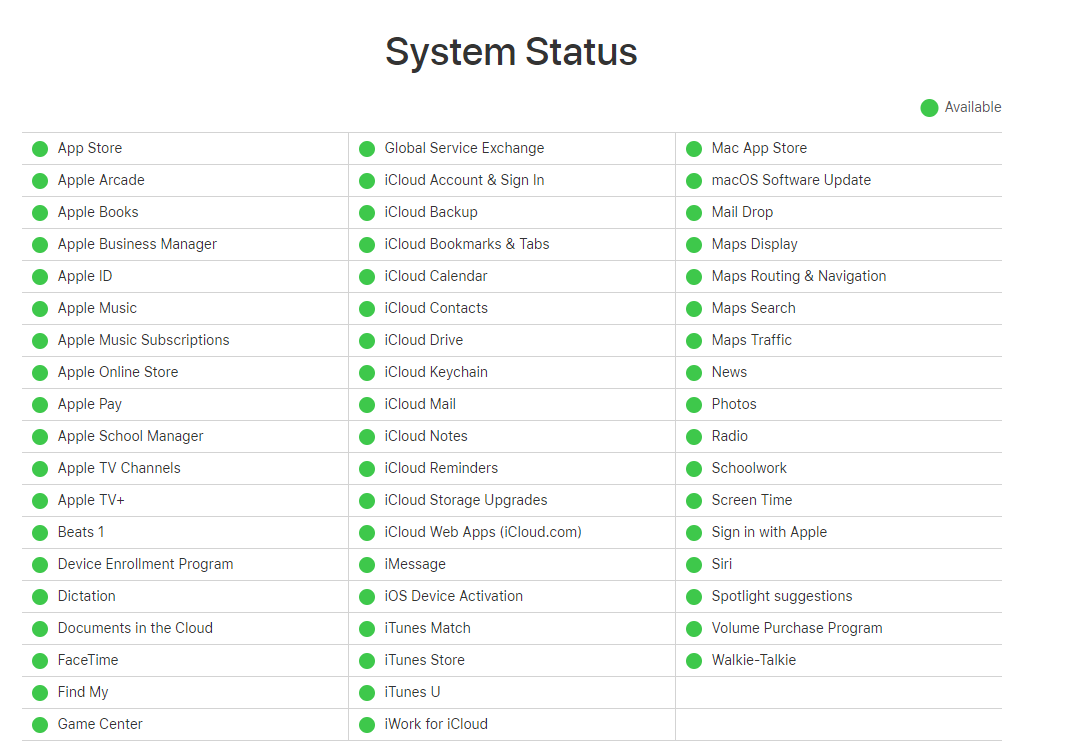Click the Schoolwork label
Screen dimensions: 1082x745
749,468
